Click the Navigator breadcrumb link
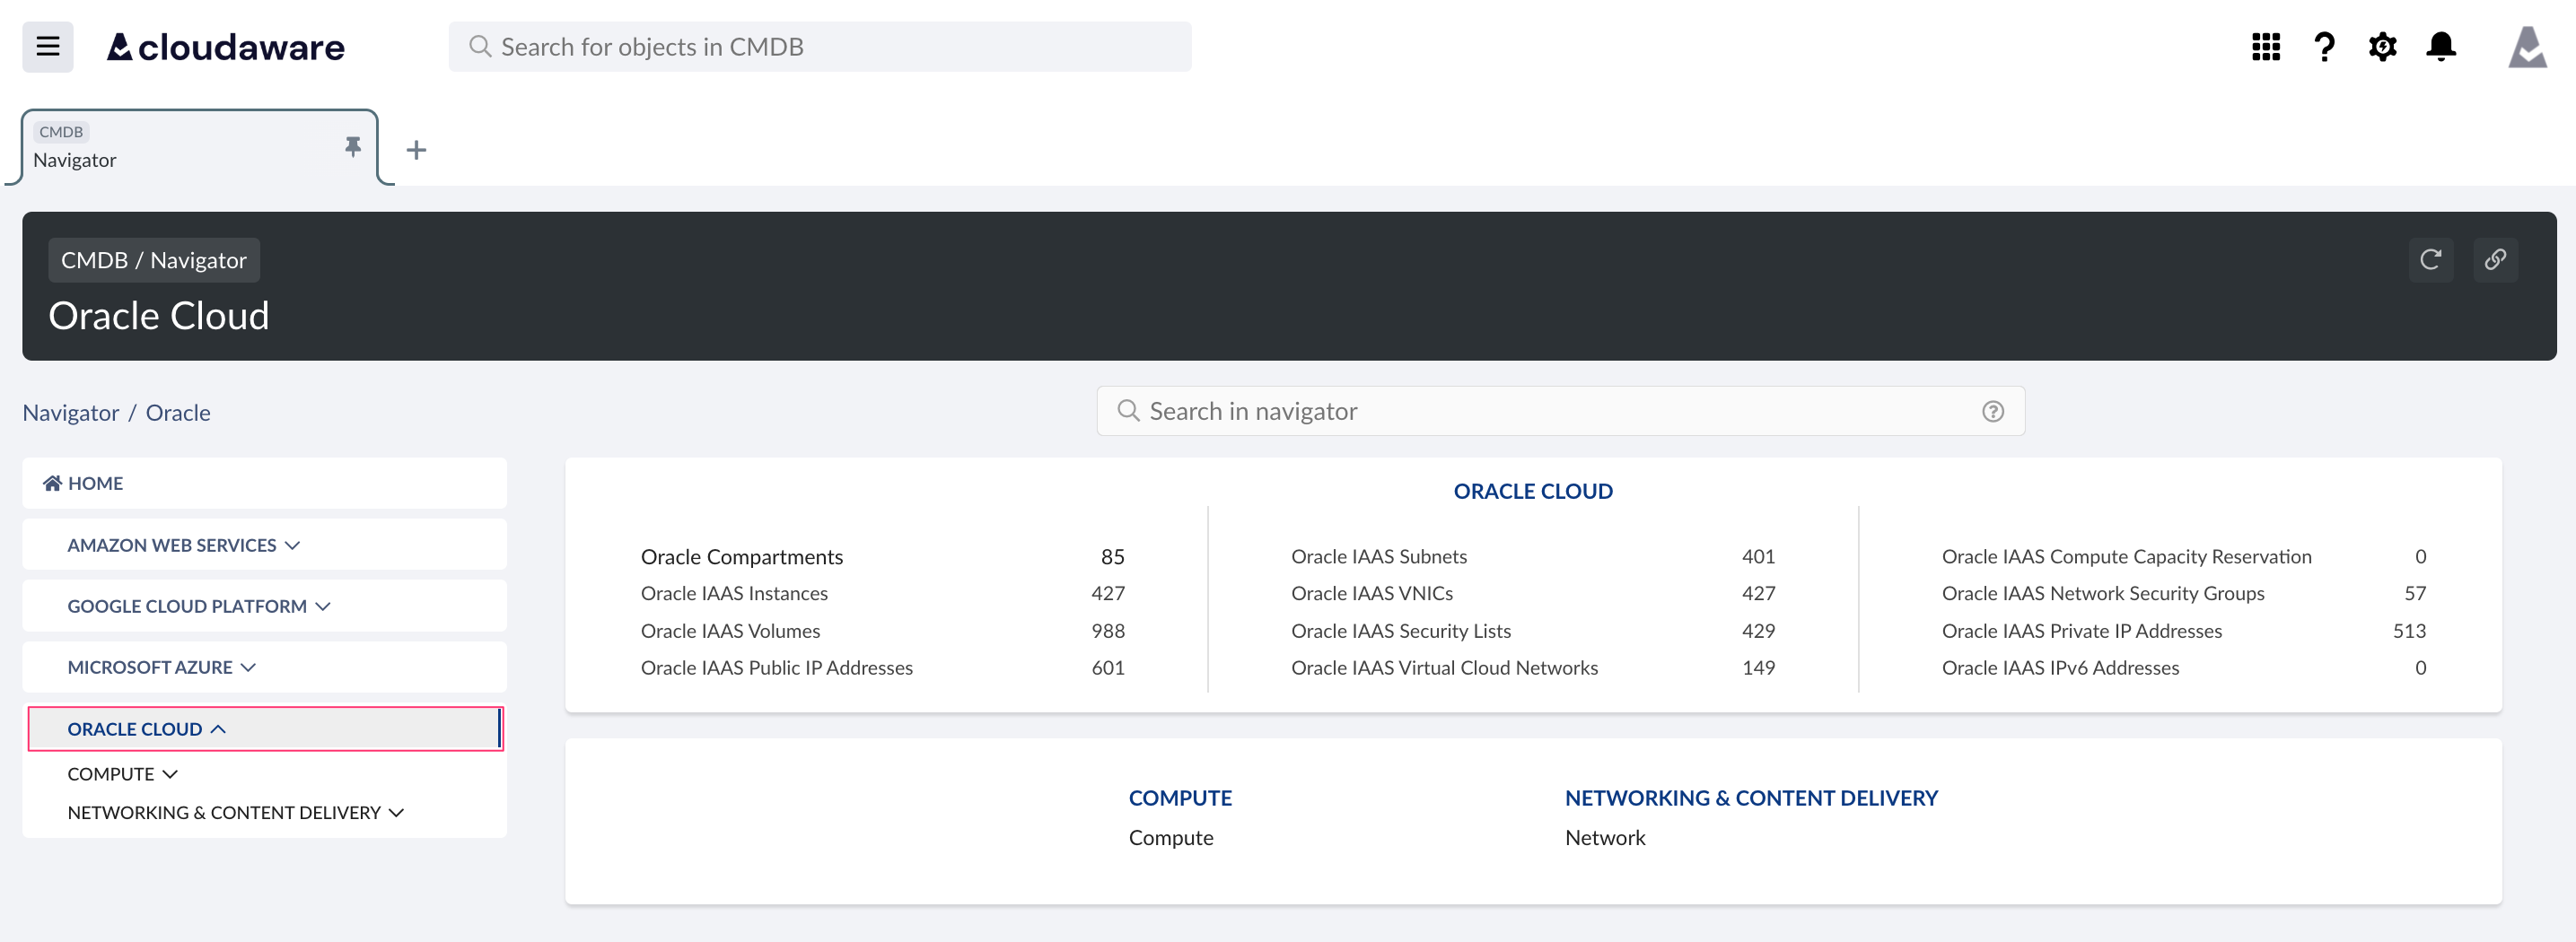 point(70,412)
